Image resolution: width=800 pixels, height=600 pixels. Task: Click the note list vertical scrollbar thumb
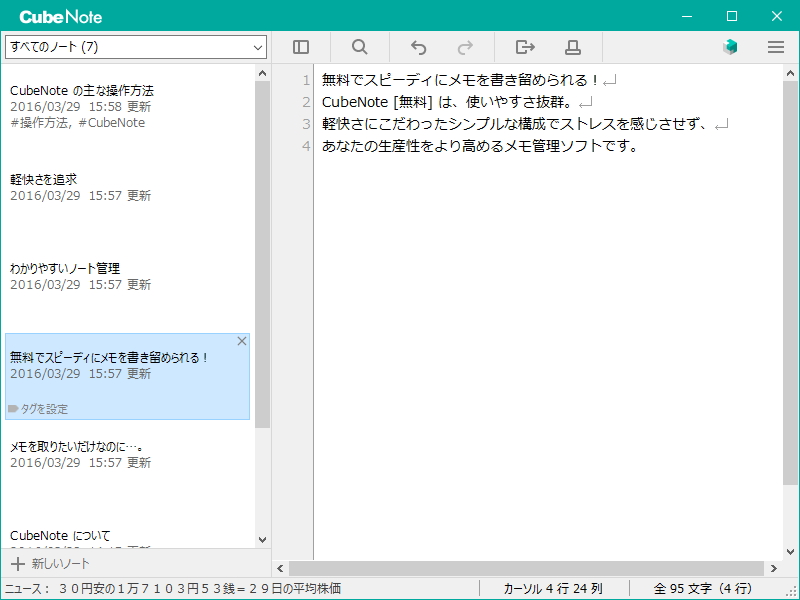(x=262, y=254)
